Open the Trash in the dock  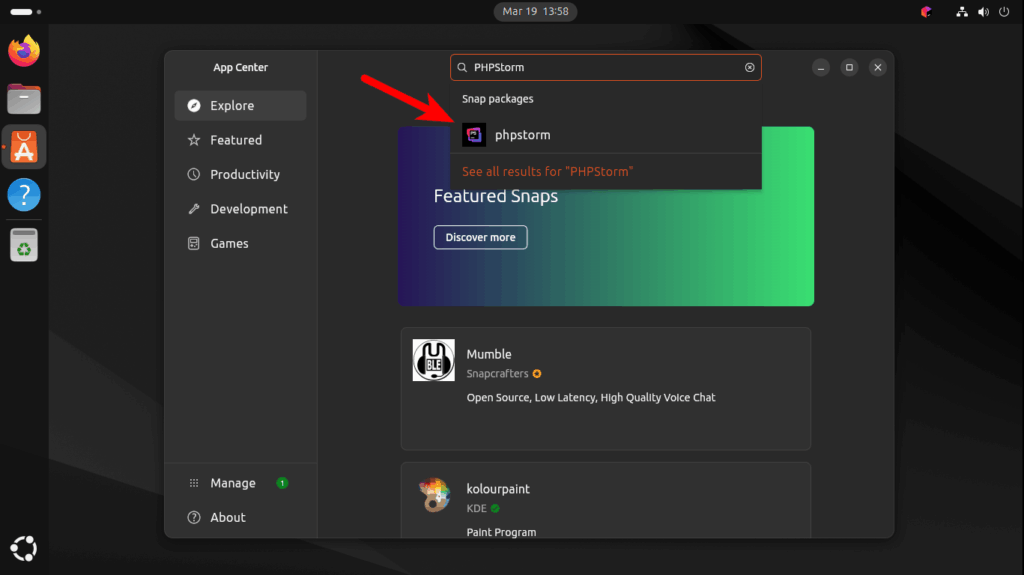(24, 245)
